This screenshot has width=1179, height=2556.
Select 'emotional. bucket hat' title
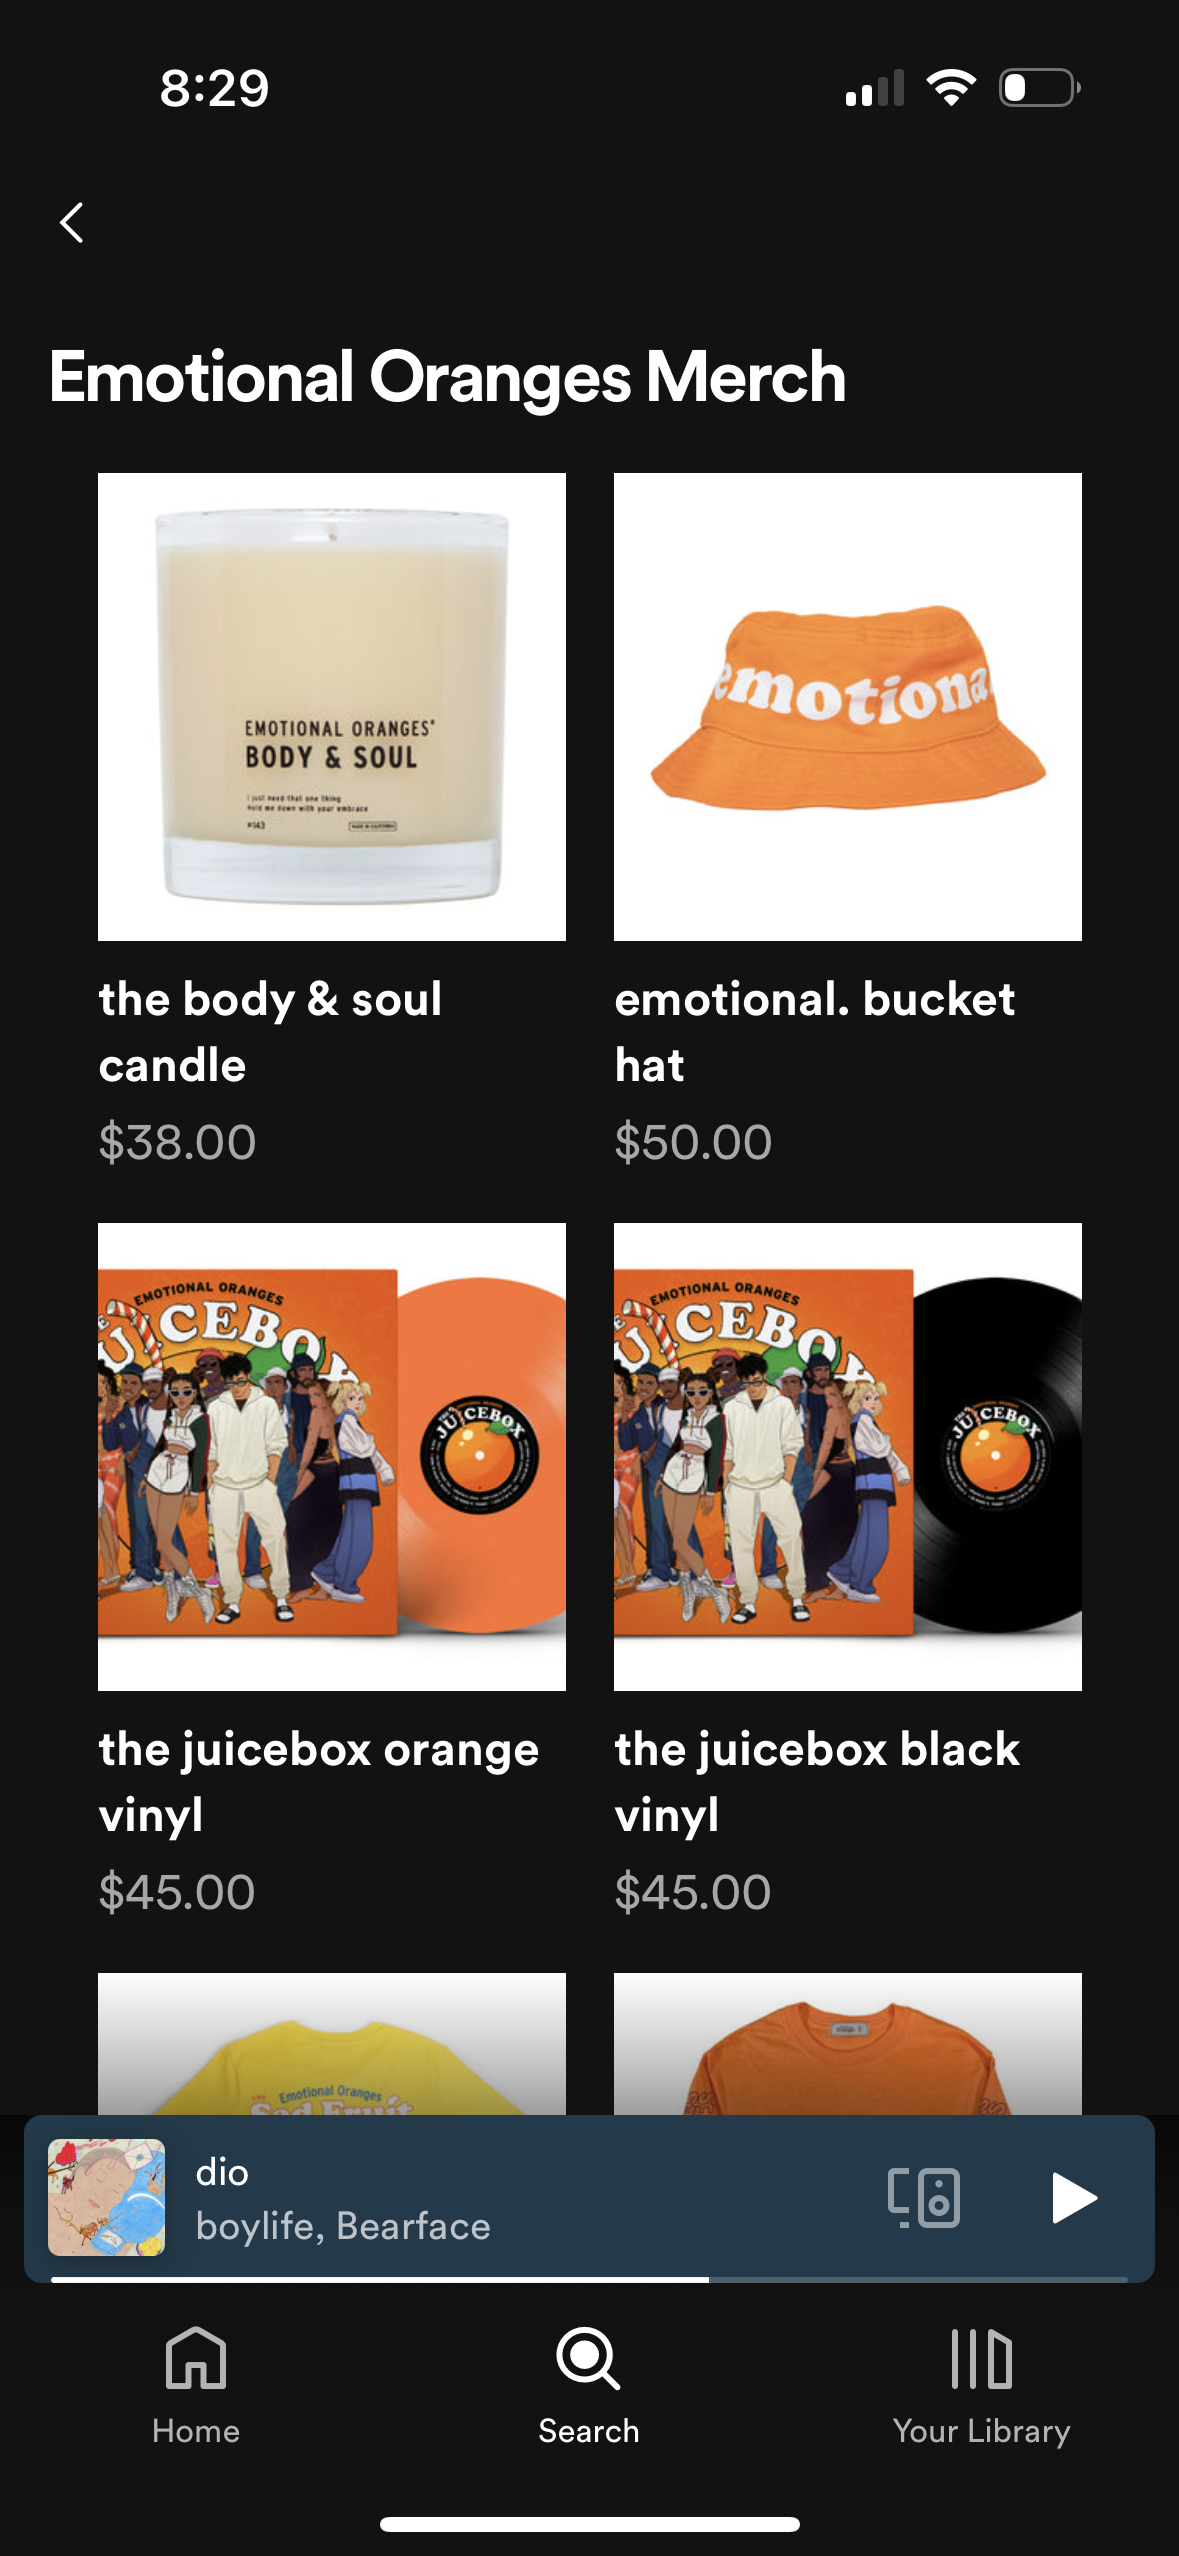pyautogui.click(x=815, y=1032)
